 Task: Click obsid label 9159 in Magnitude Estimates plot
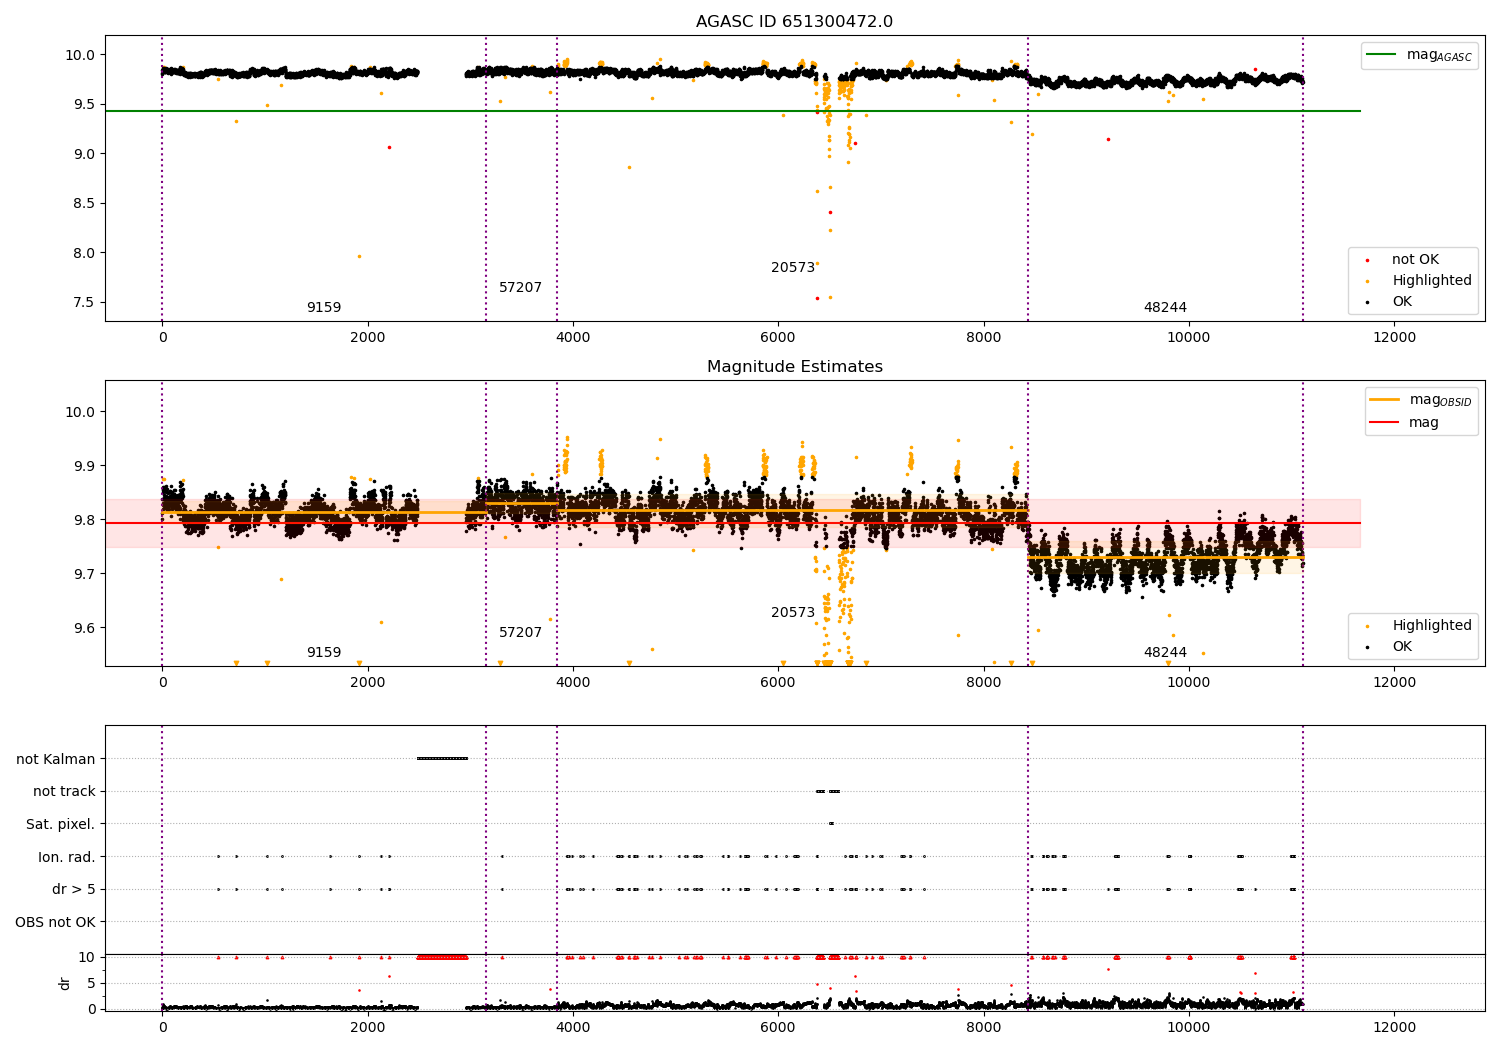(324, 653)
